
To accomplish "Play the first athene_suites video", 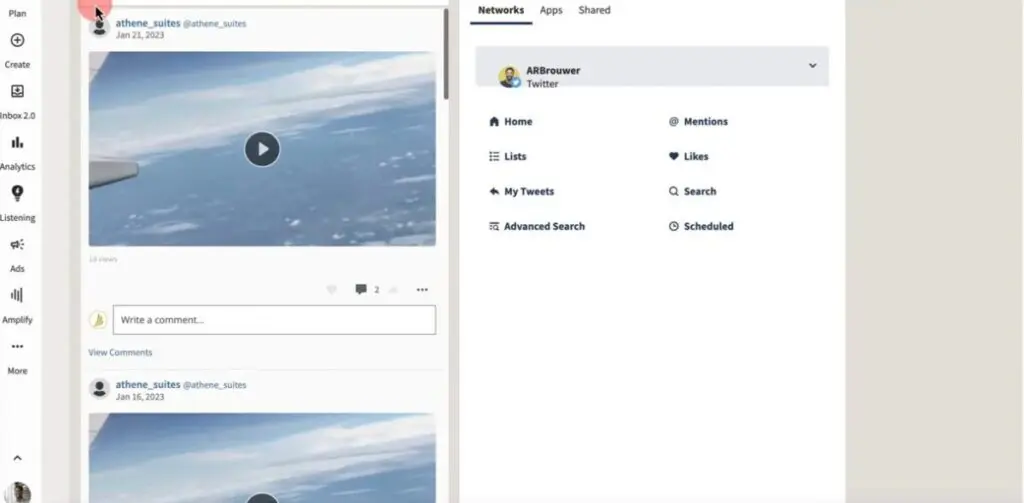I will point(262,149).
